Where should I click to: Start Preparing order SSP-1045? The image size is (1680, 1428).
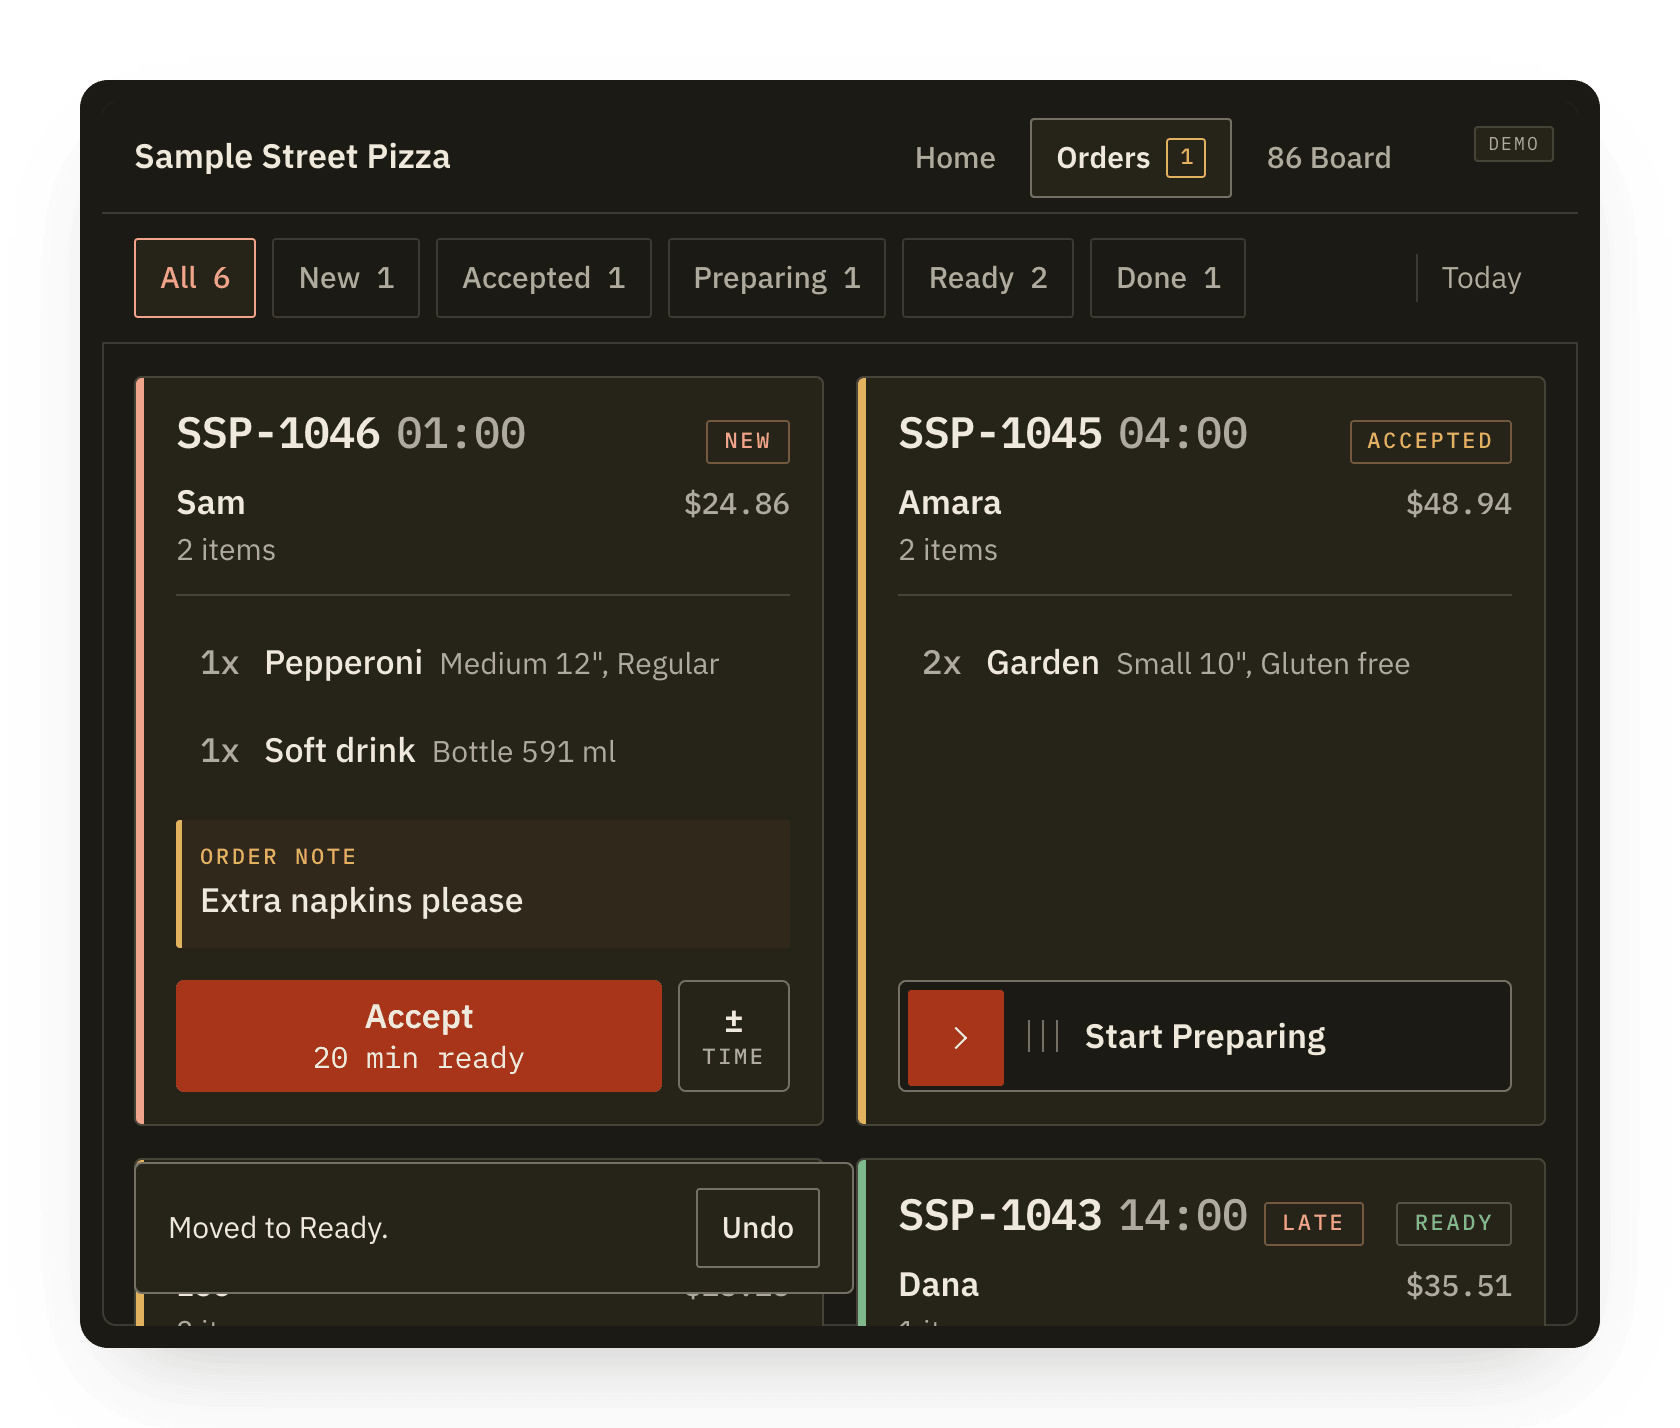(x=1205, y=1036)
